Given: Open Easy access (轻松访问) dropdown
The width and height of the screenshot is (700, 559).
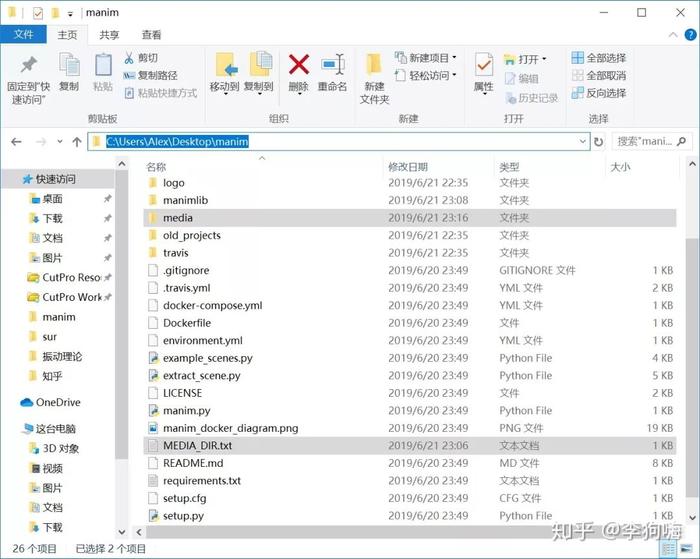Looking at the screenshot, I should 426,75.
